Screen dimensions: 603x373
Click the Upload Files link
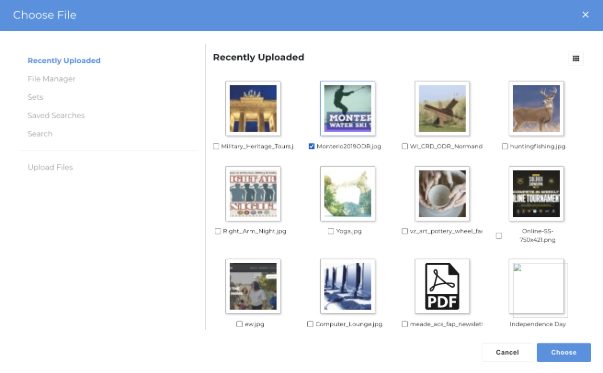click(x=50, y=167)
